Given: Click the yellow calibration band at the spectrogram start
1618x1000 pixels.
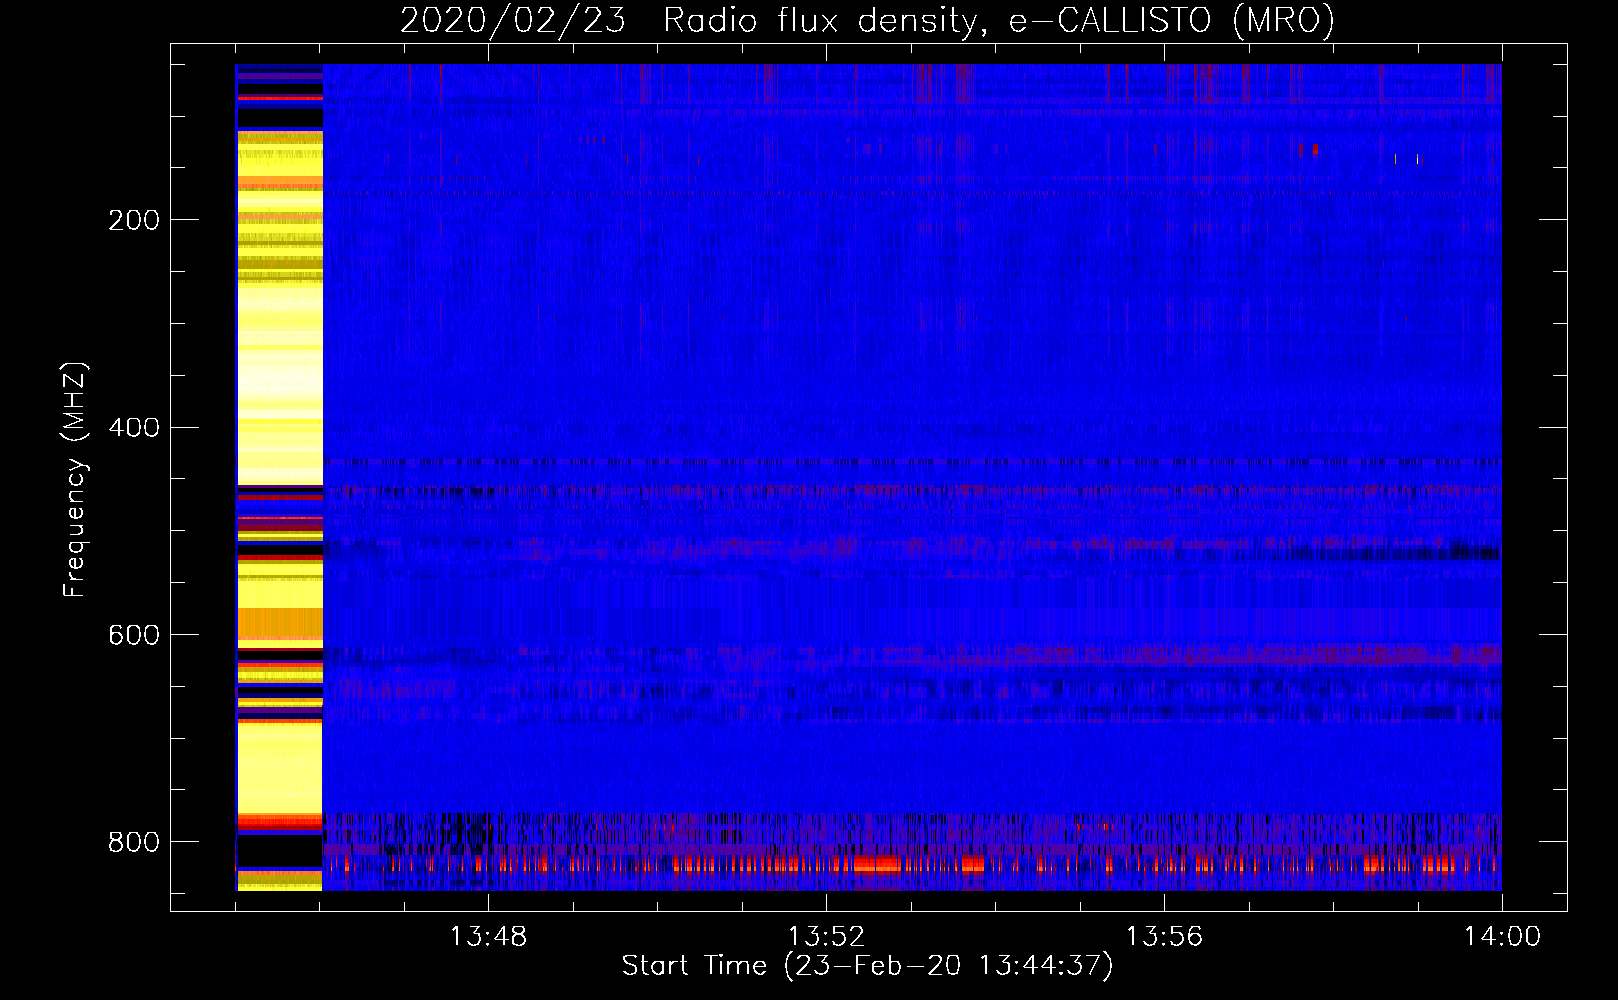Looking at the screenshot, I should (x=279, y=477).
